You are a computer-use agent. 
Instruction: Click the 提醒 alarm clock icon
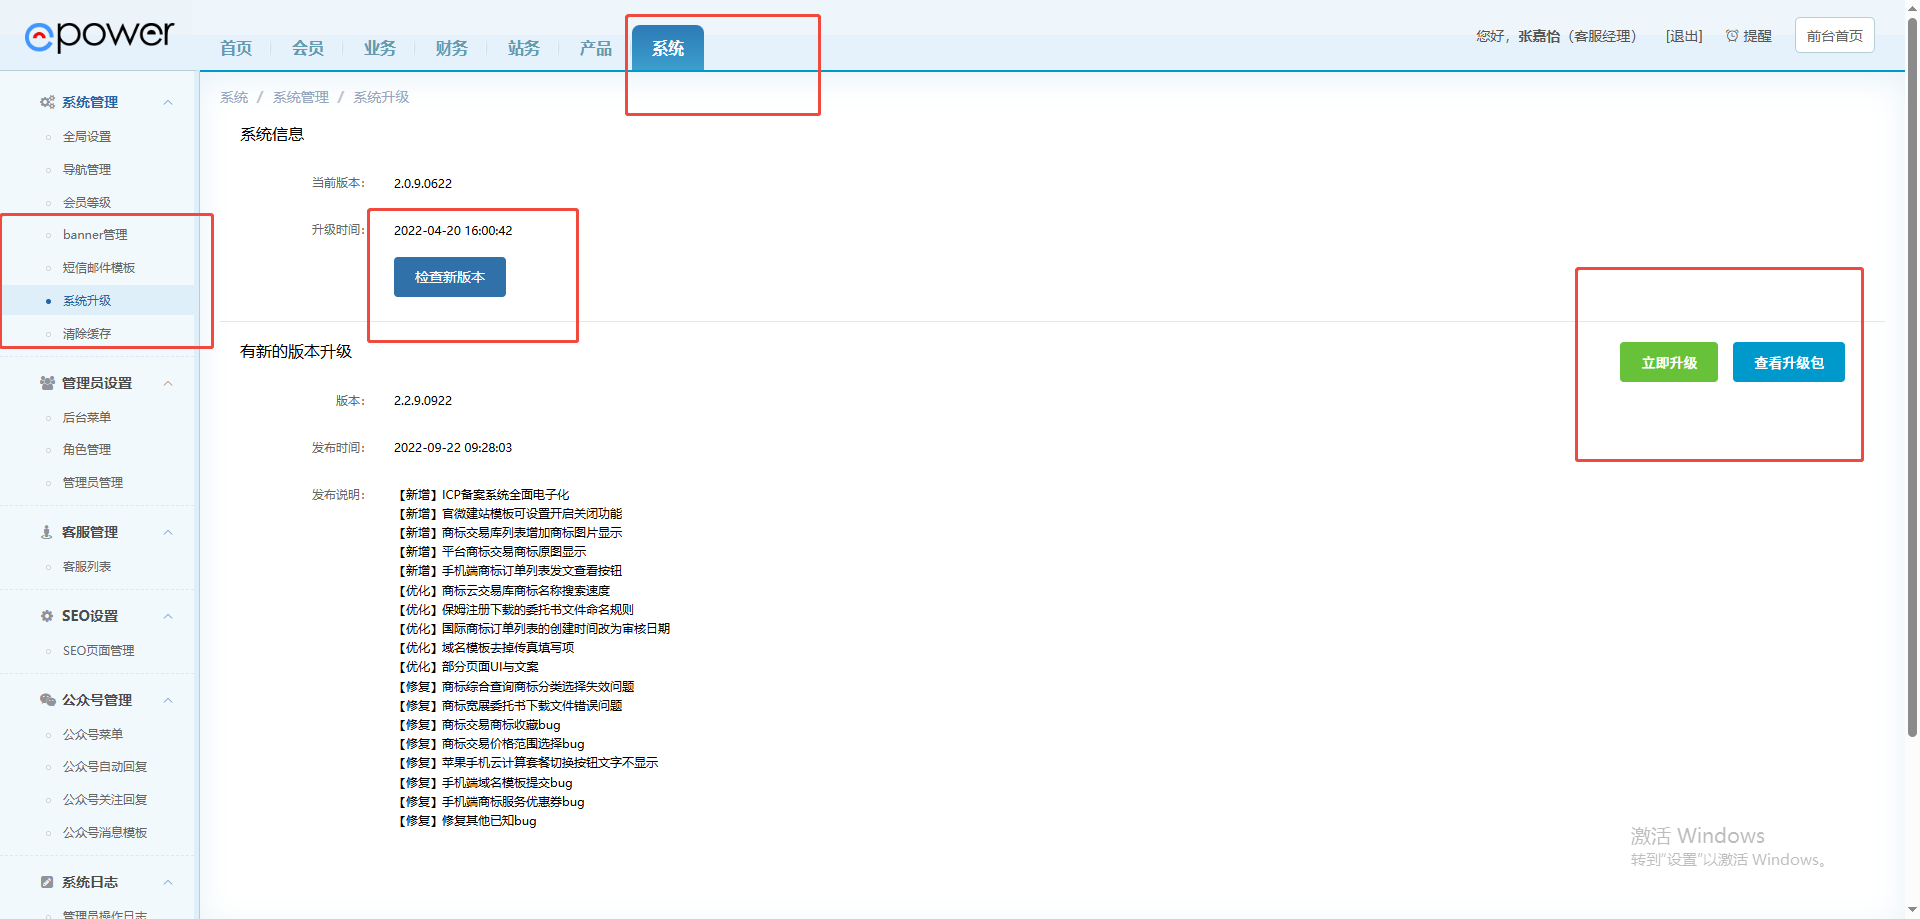tap(1732, 36)
